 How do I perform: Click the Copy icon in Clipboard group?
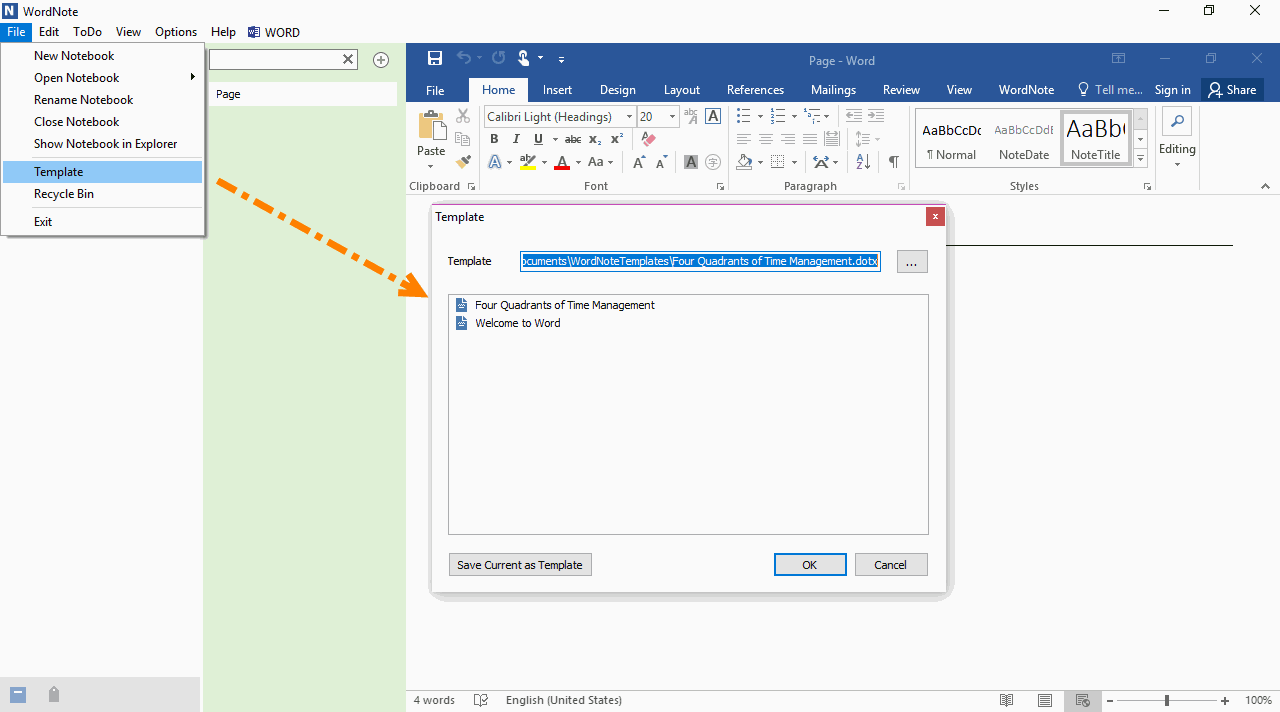pyautogui.click(x=463, y=139)
